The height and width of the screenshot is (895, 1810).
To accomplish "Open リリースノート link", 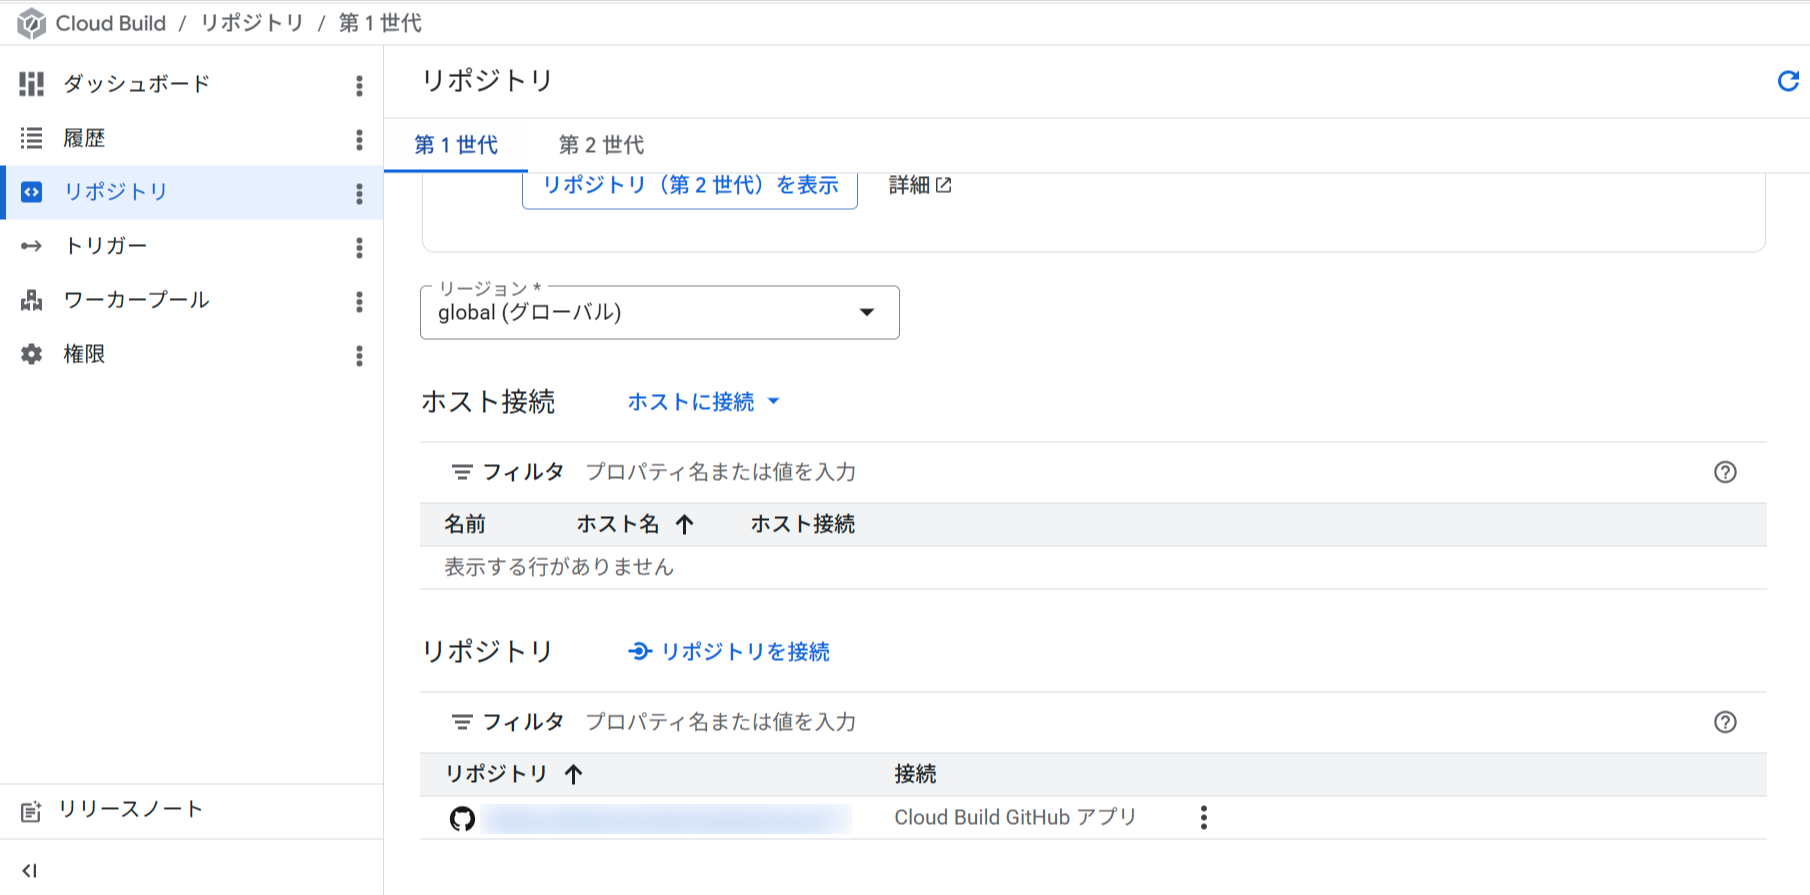I will pos(130,810).
